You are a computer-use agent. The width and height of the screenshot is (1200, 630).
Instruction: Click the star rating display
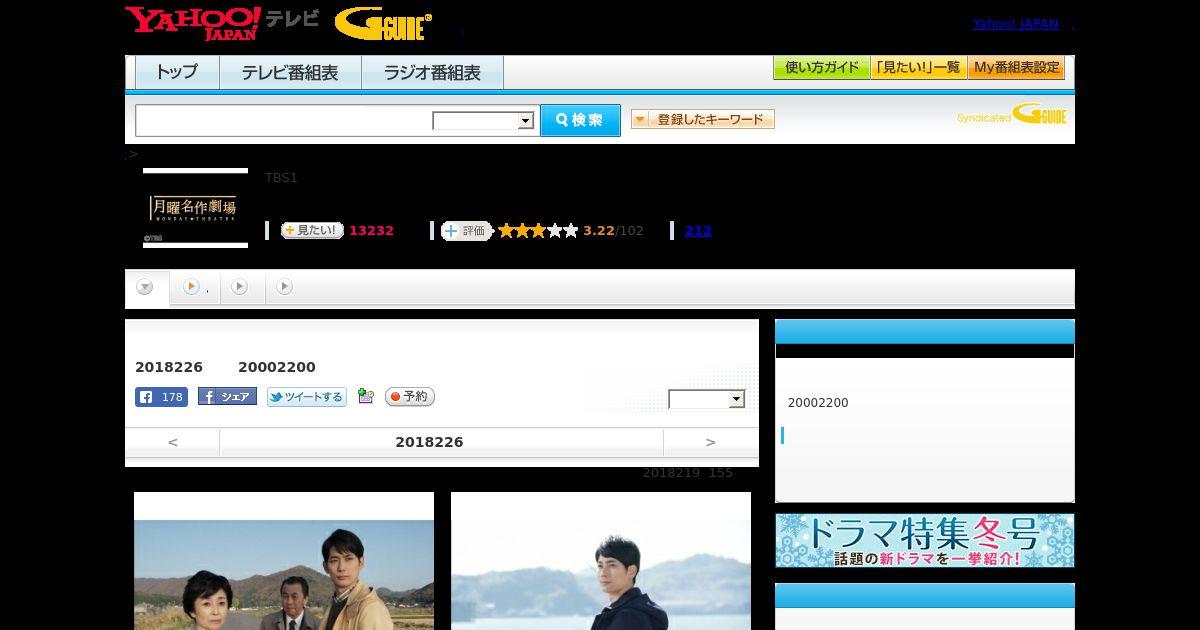pos(538,231)
